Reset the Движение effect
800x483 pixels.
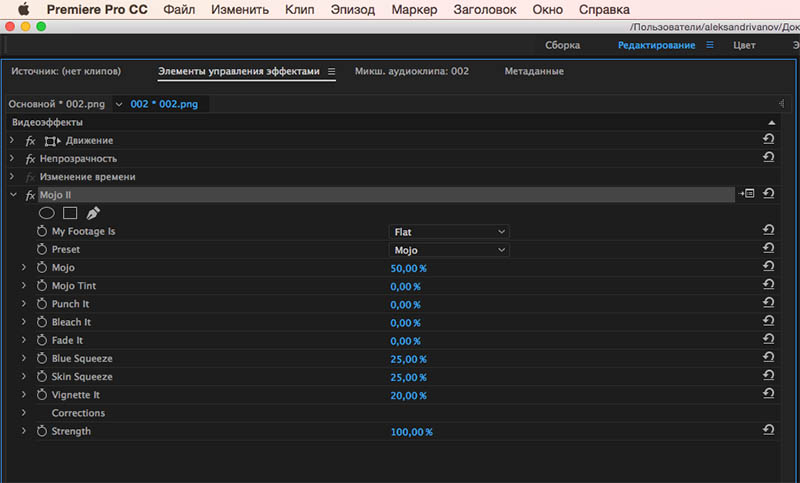[768, 139]
